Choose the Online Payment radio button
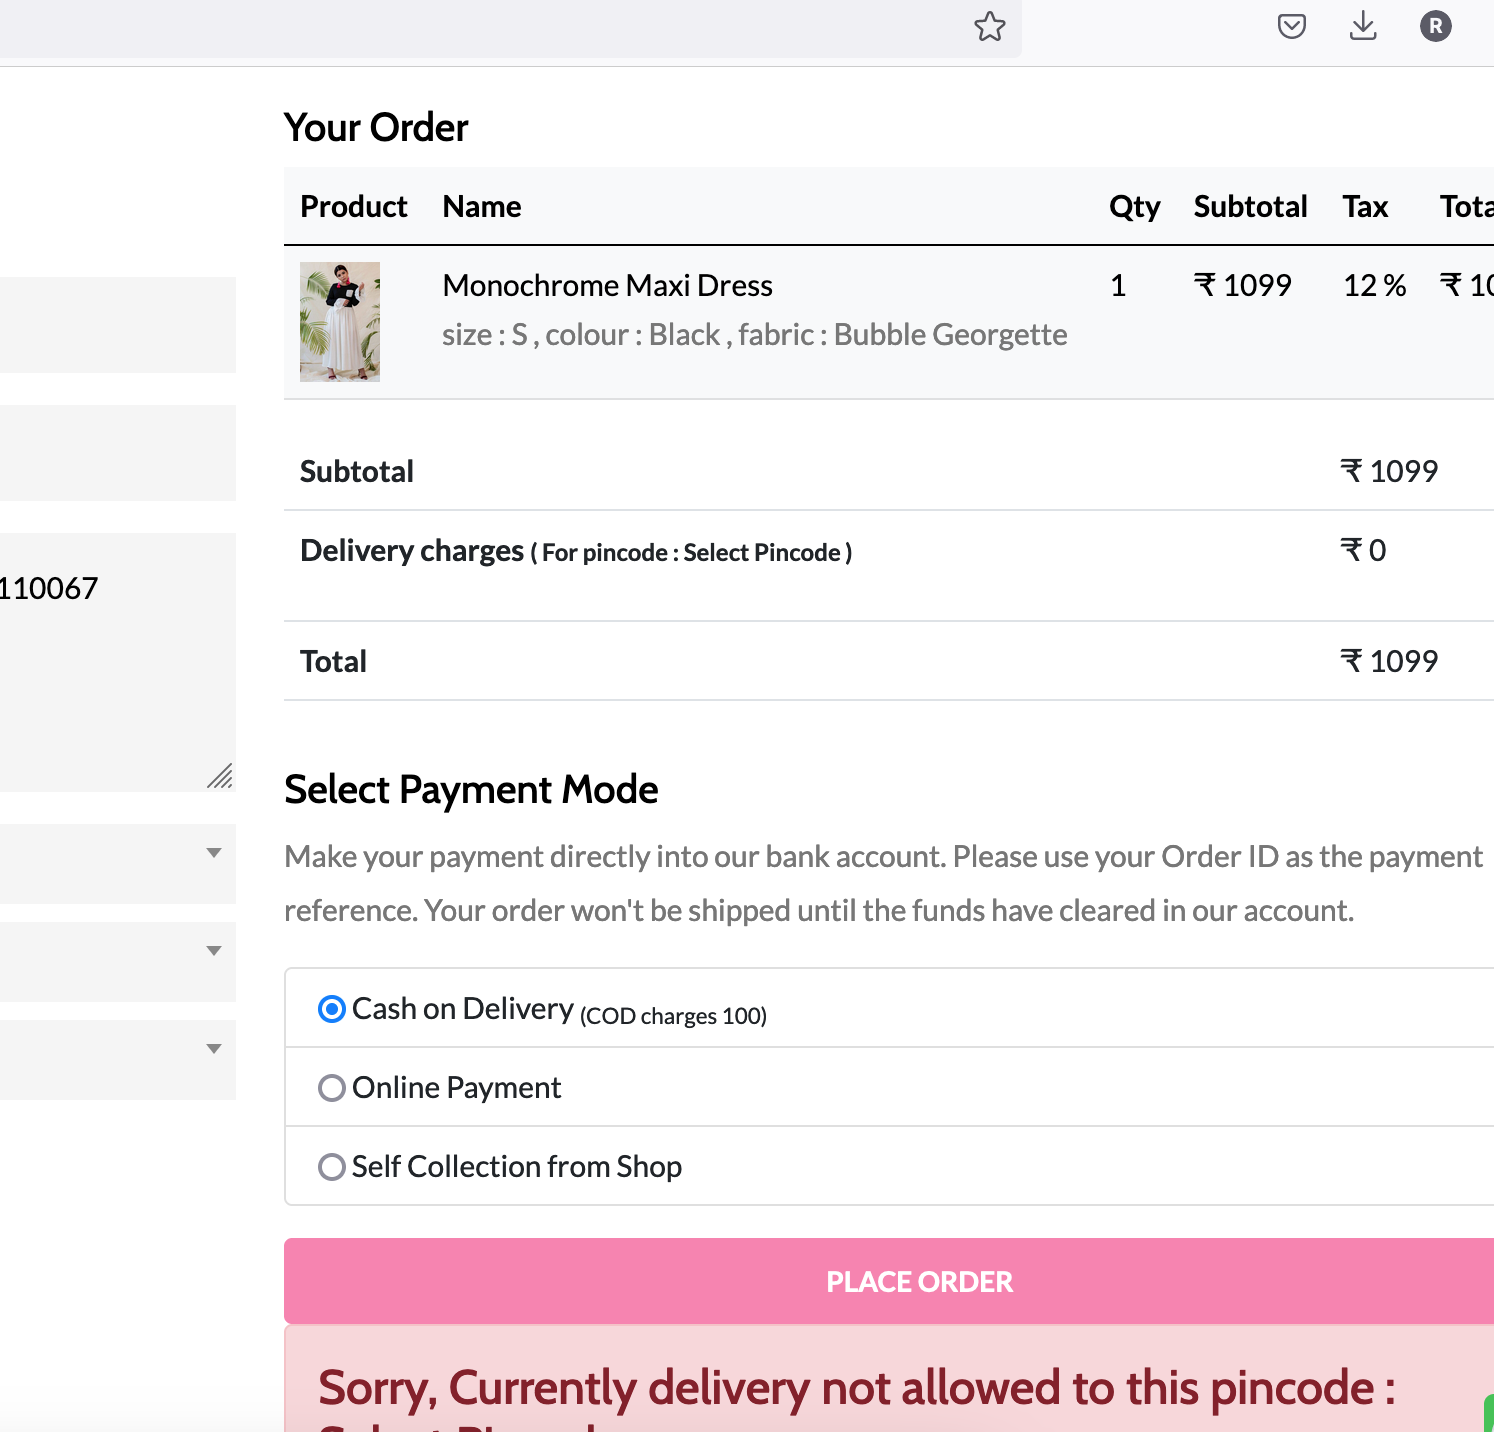 [332, 1088]
